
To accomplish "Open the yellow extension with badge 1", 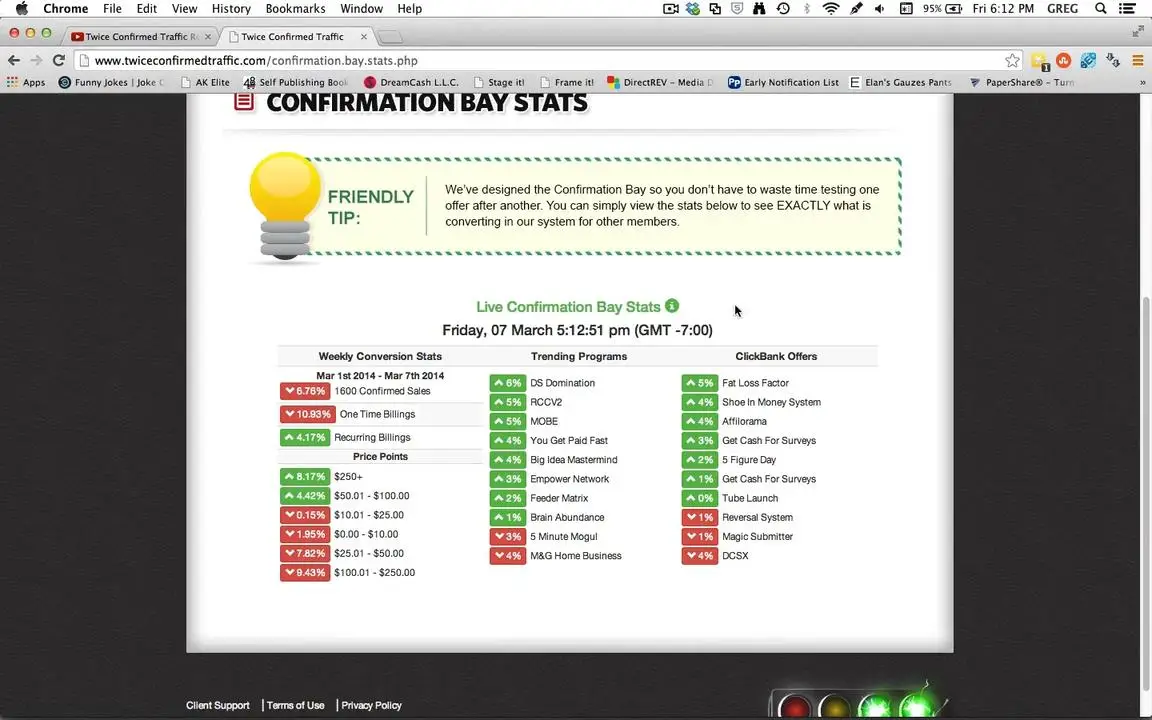I will pyautogui.click(x=1040, y=61).
